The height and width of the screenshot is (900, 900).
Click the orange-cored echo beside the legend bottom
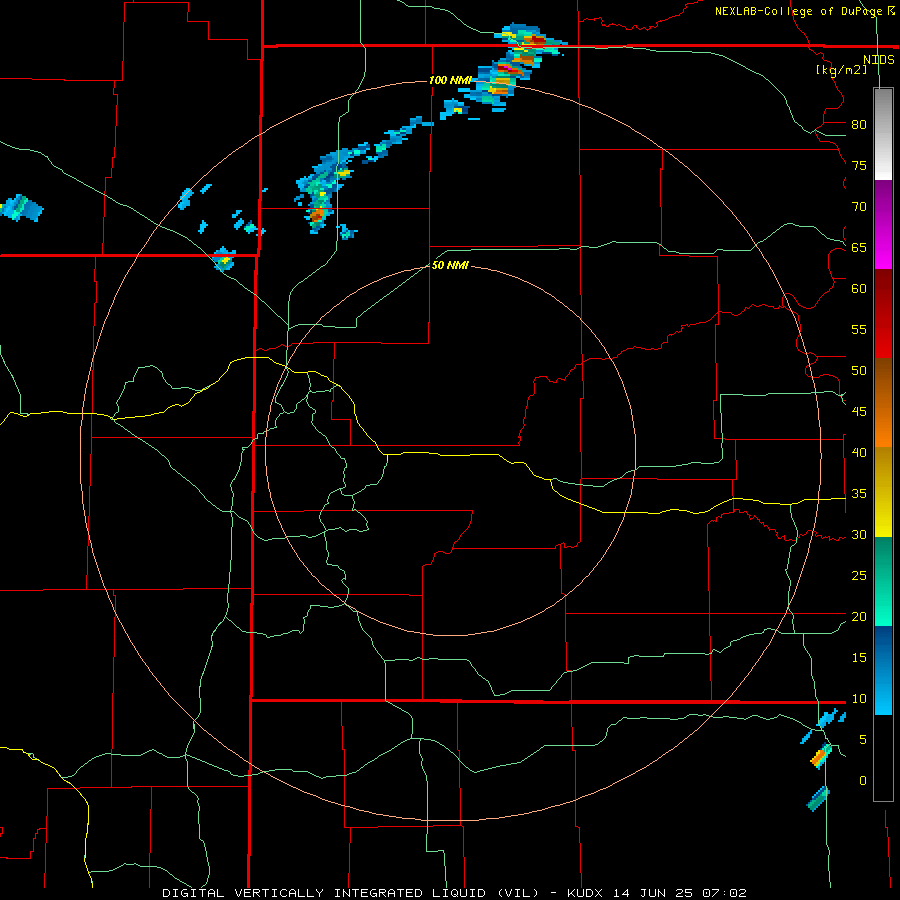pos(821,756)
